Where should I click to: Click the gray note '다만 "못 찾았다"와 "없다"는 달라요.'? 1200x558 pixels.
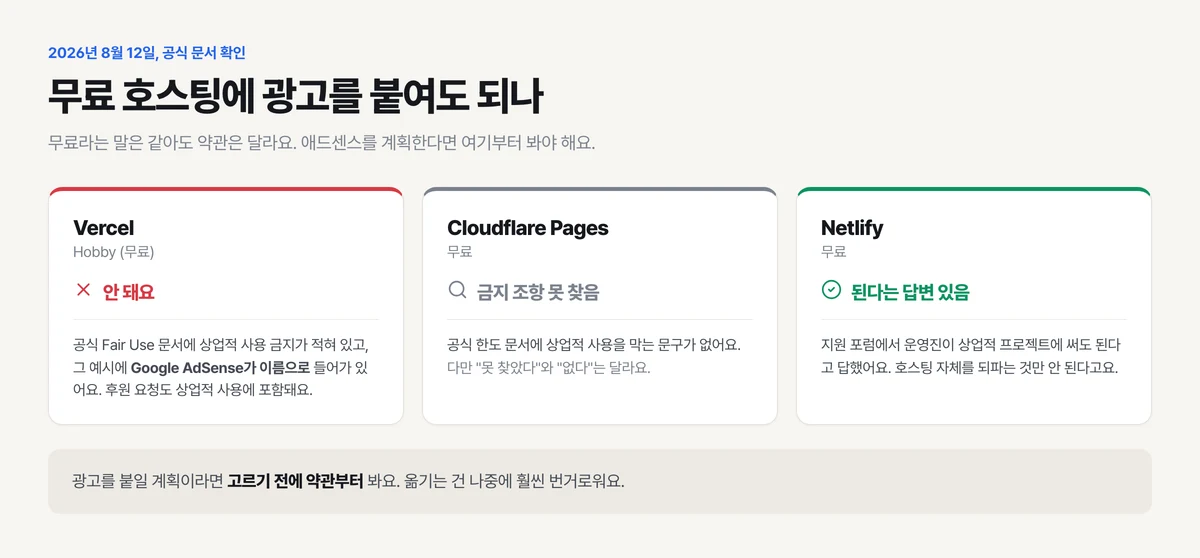(549, 367)
